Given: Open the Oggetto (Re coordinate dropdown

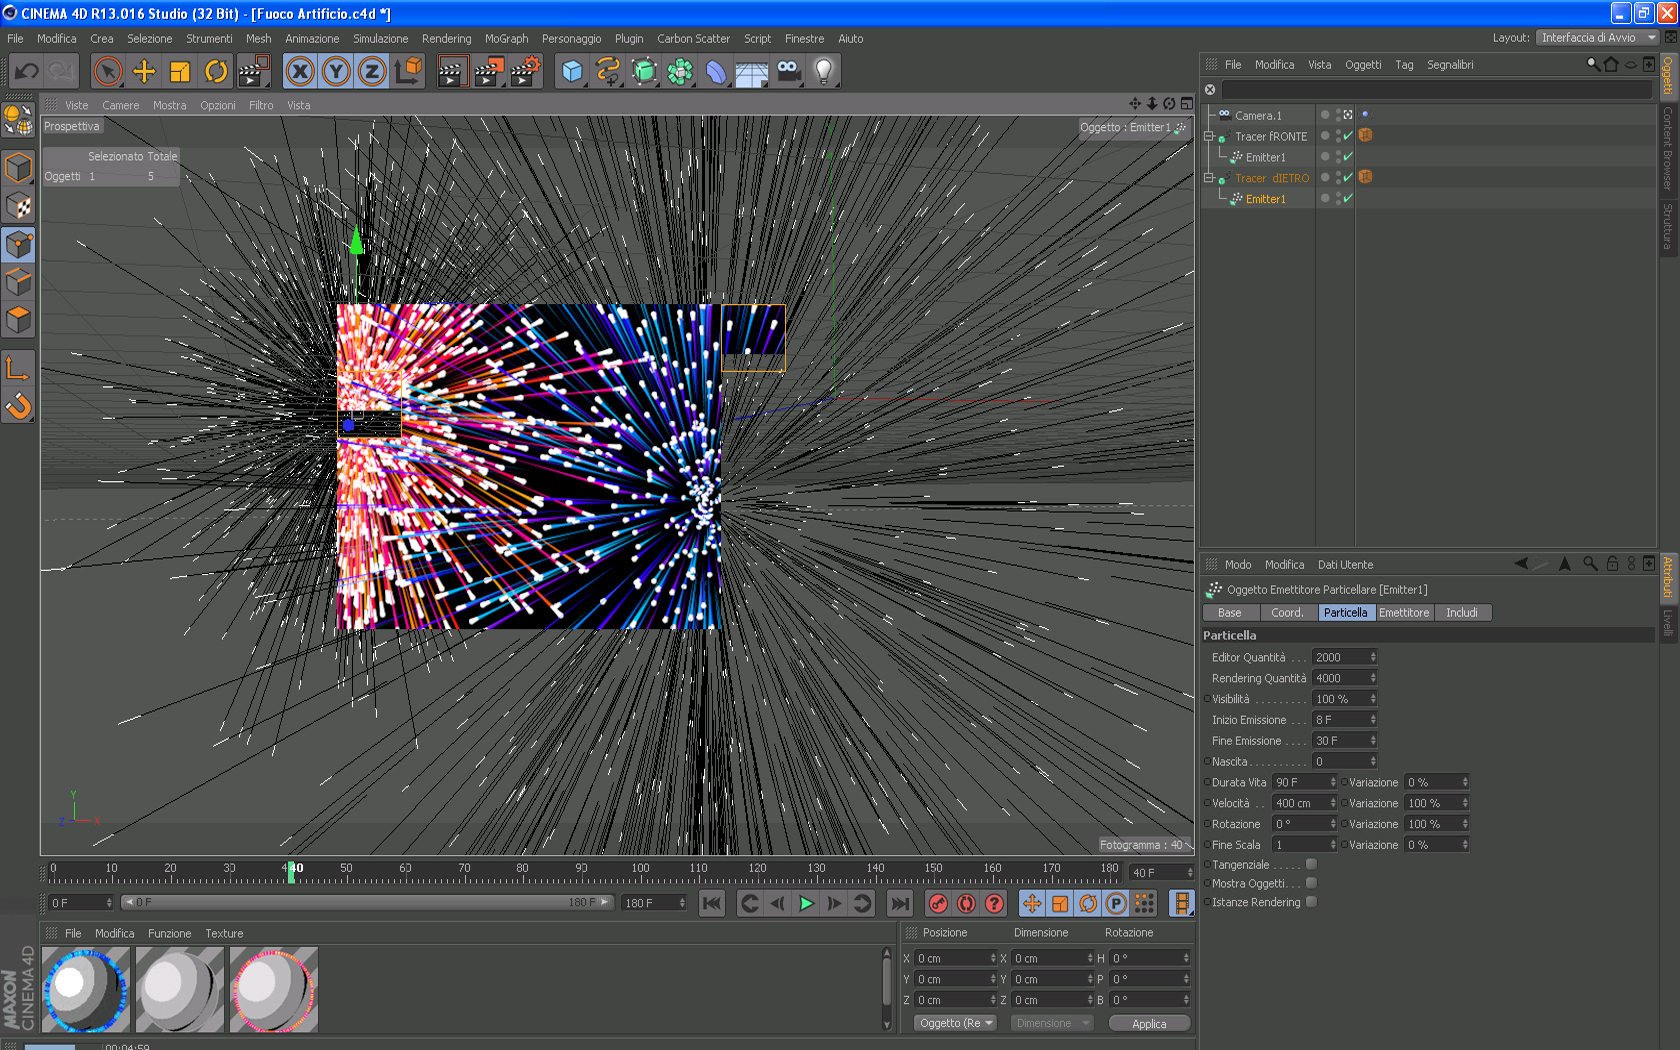Looking at the screenshot, I should [956, 1023].
